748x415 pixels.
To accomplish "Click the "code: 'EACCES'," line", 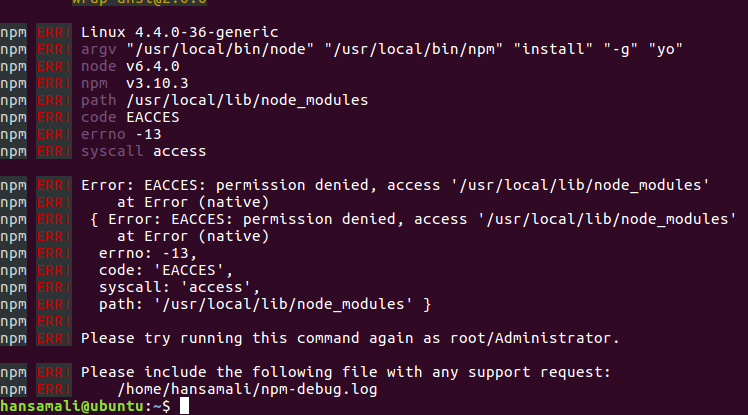I will pos(166,270).
